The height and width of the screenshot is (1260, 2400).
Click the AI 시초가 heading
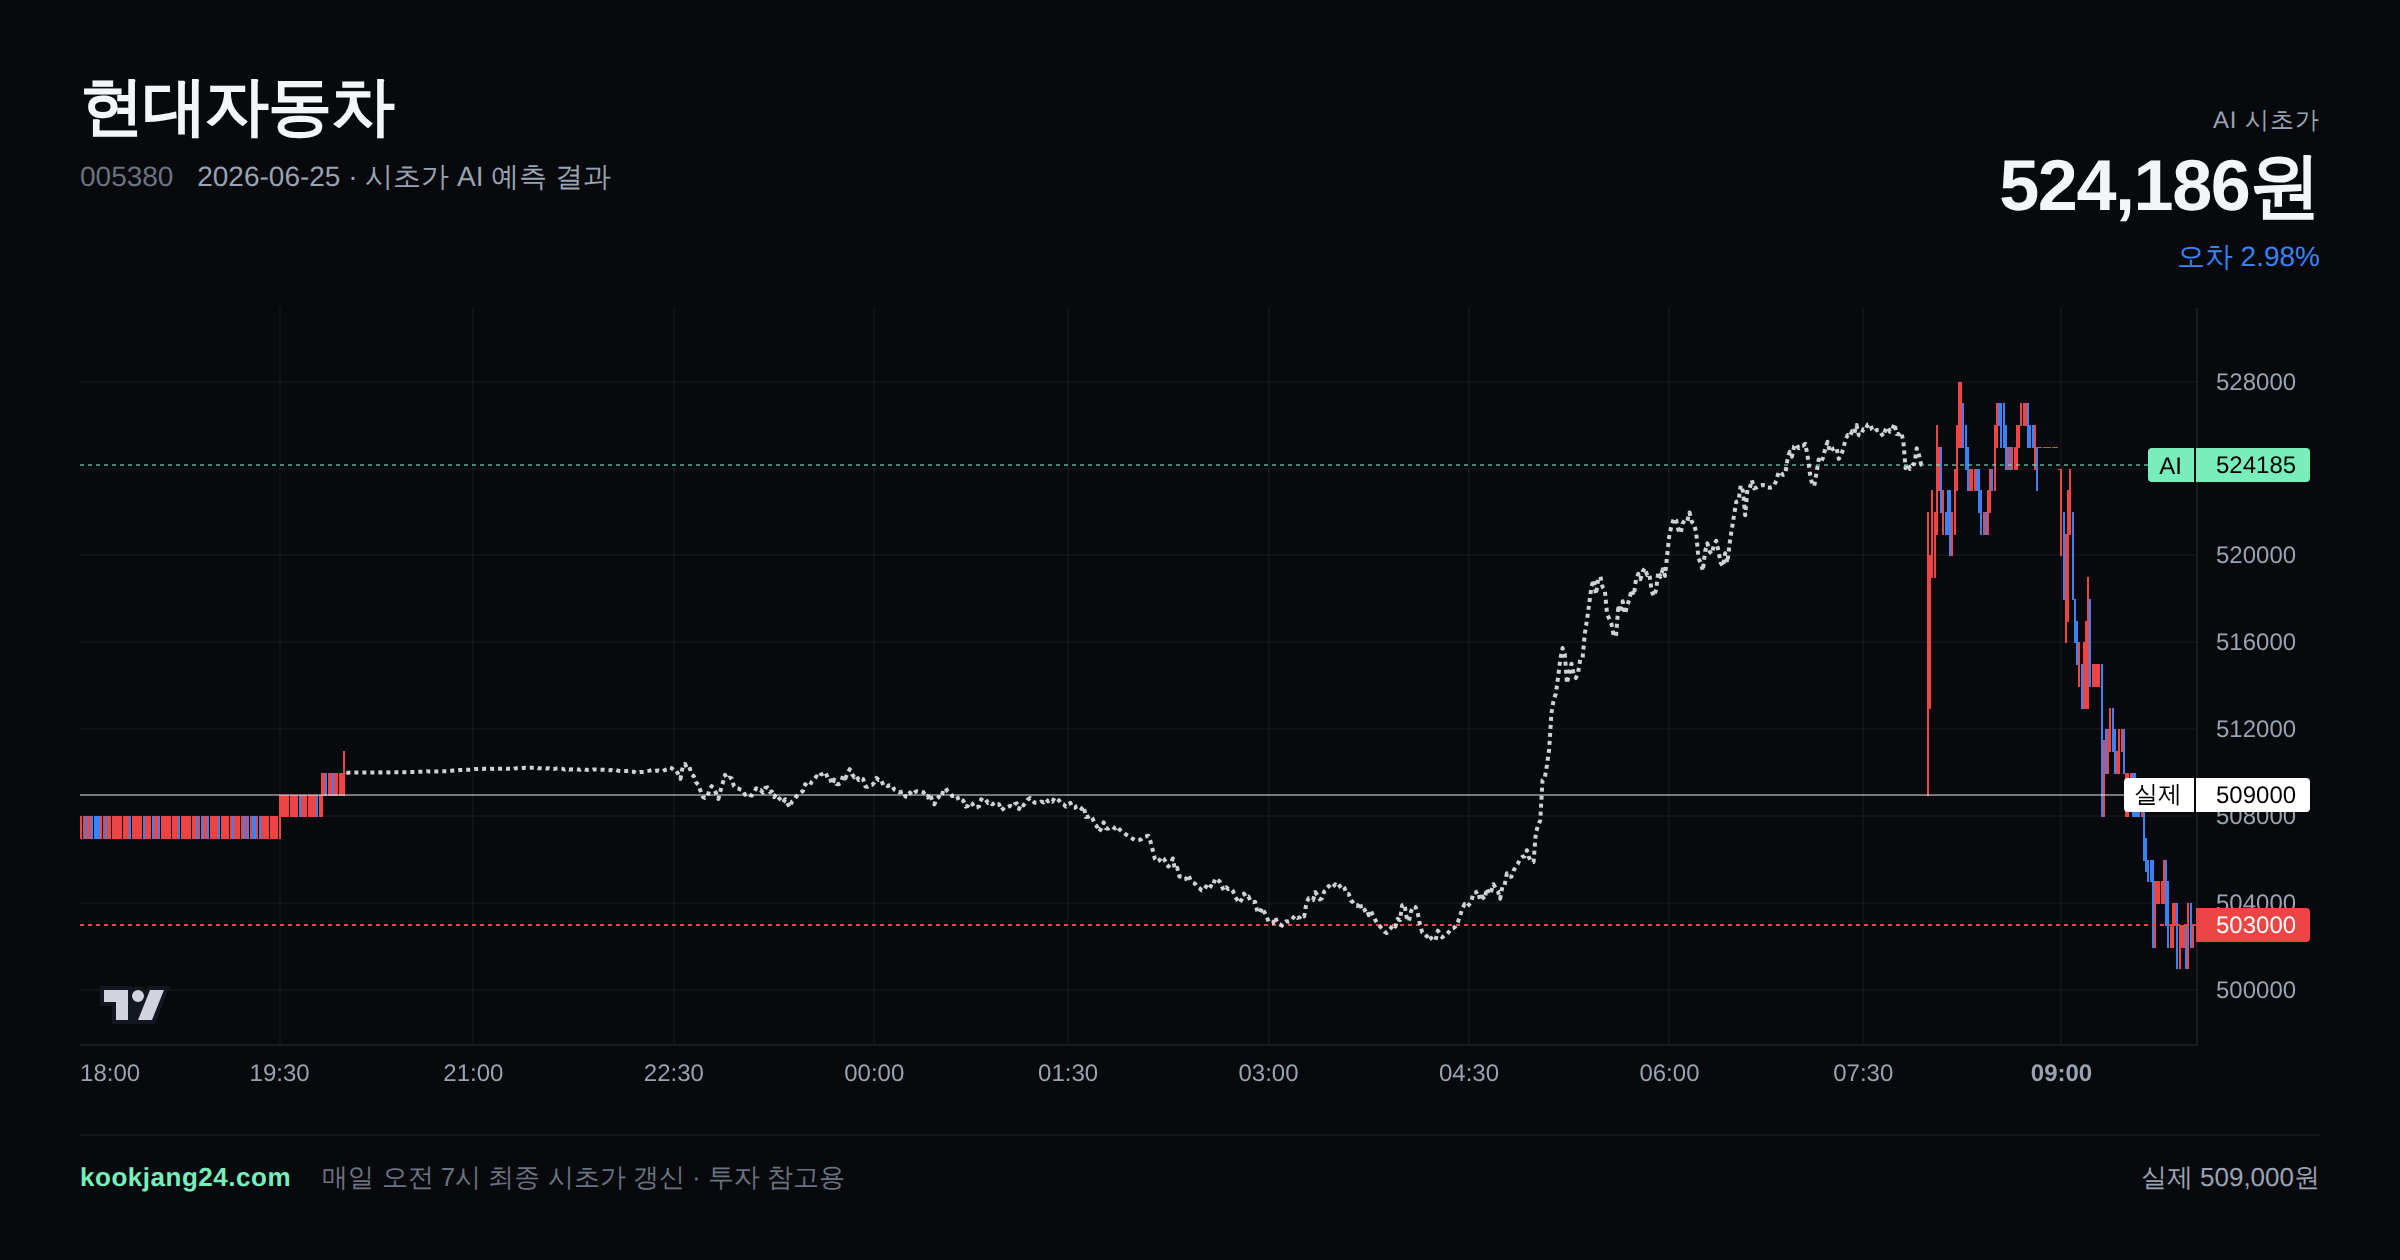(2265, 120)
